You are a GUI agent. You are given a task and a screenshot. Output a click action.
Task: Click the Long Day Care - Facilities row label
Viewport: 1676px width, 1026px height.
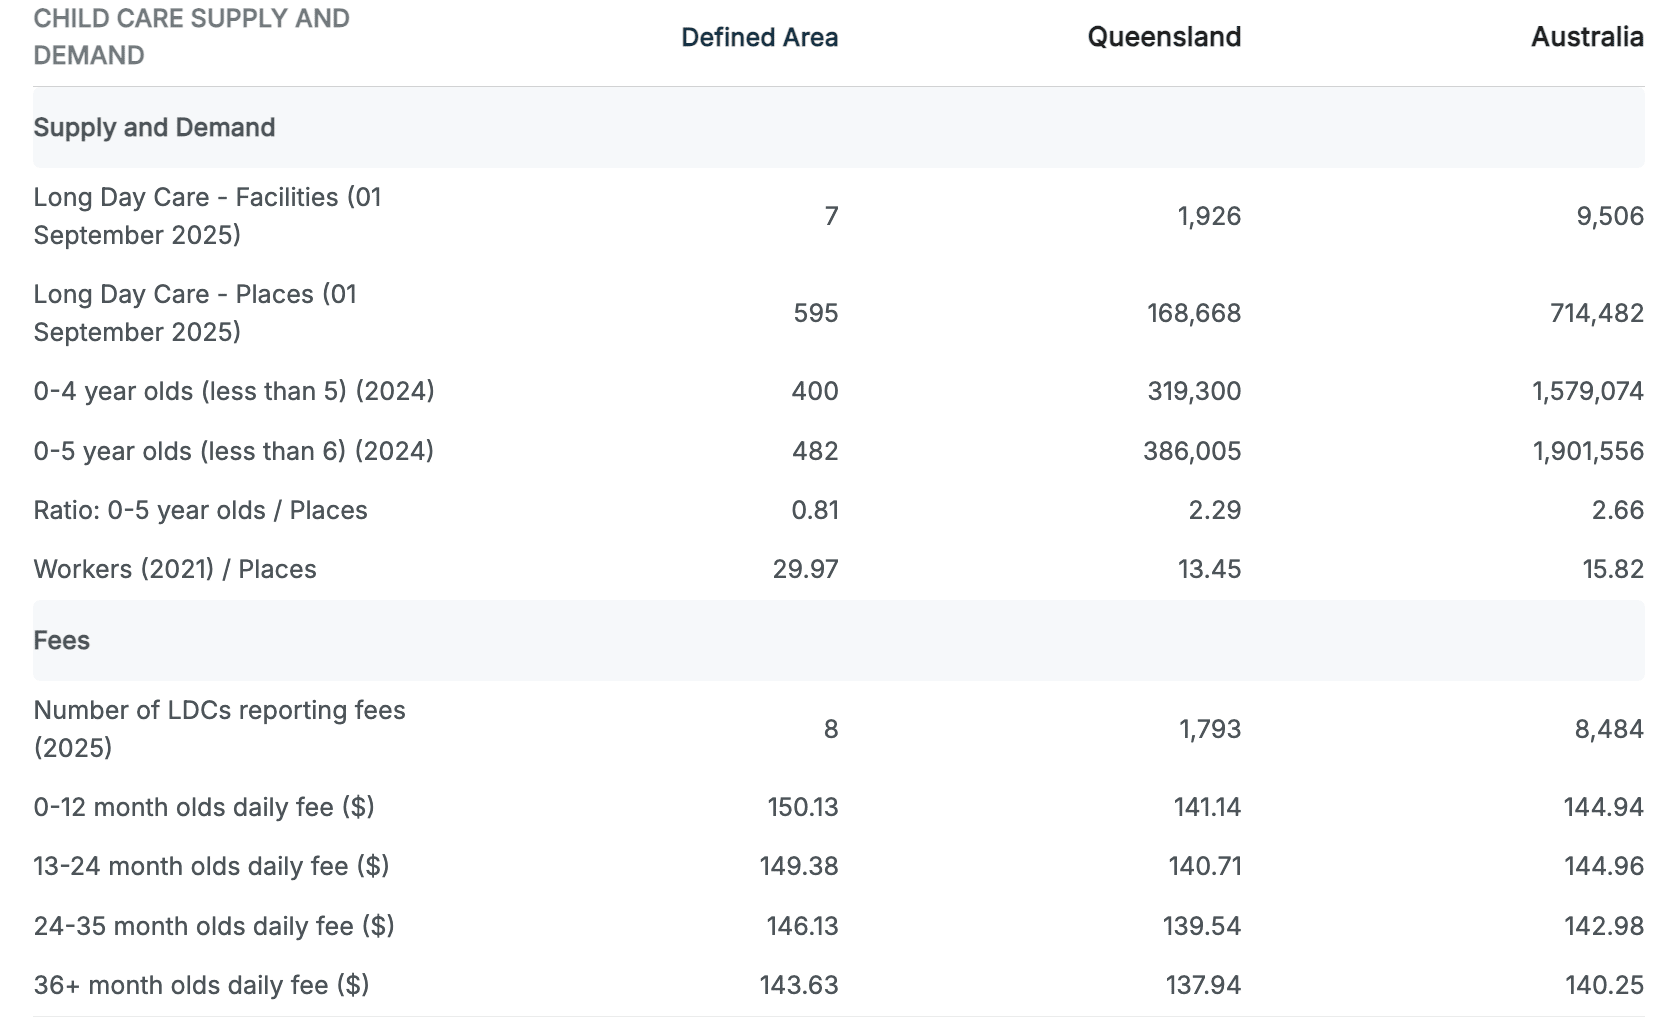click(207, 216)
